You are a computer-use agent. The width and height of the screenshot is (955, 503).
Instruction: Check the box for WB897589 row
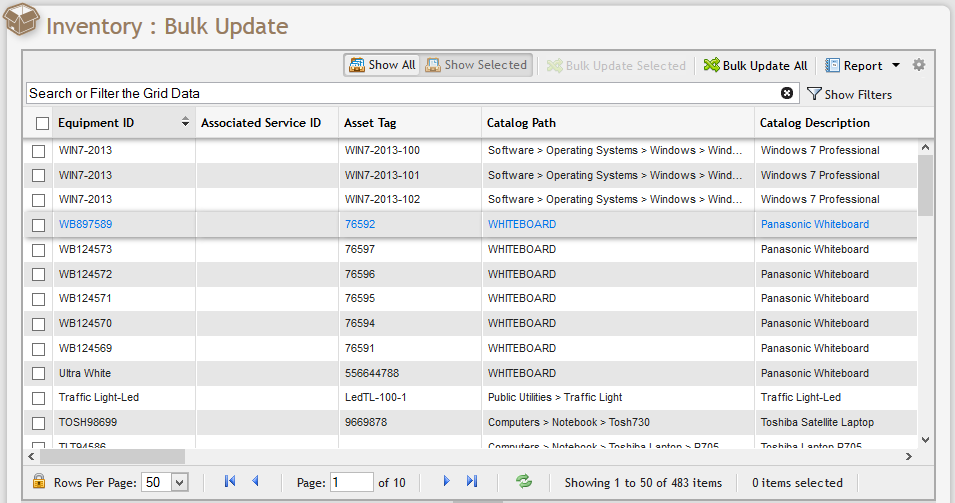39,225
